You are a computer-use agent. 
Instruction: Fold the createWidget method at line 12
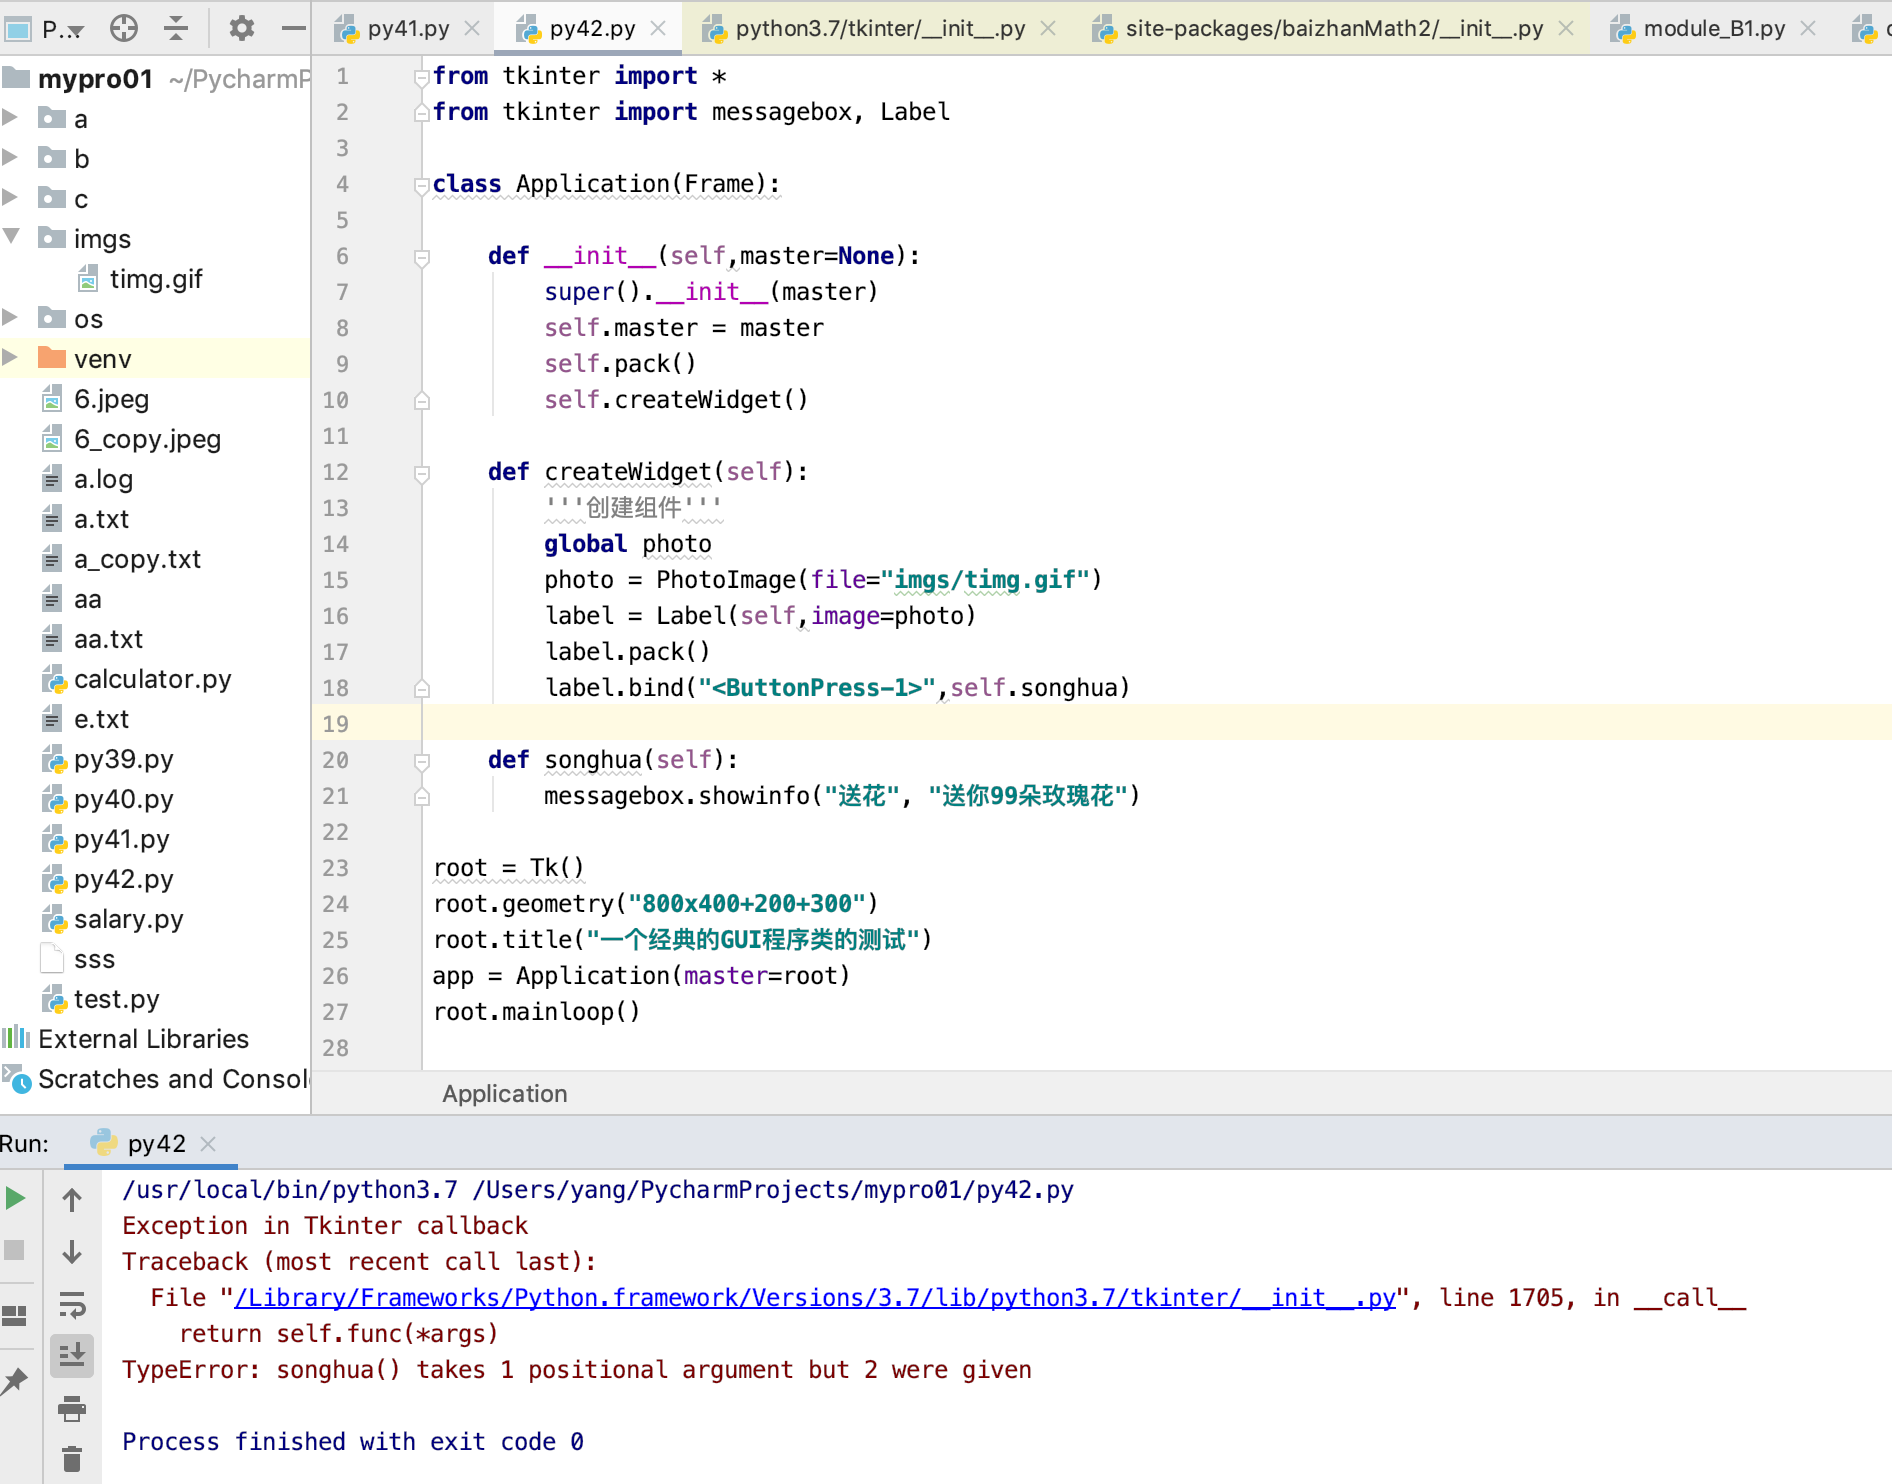point(422,473)
